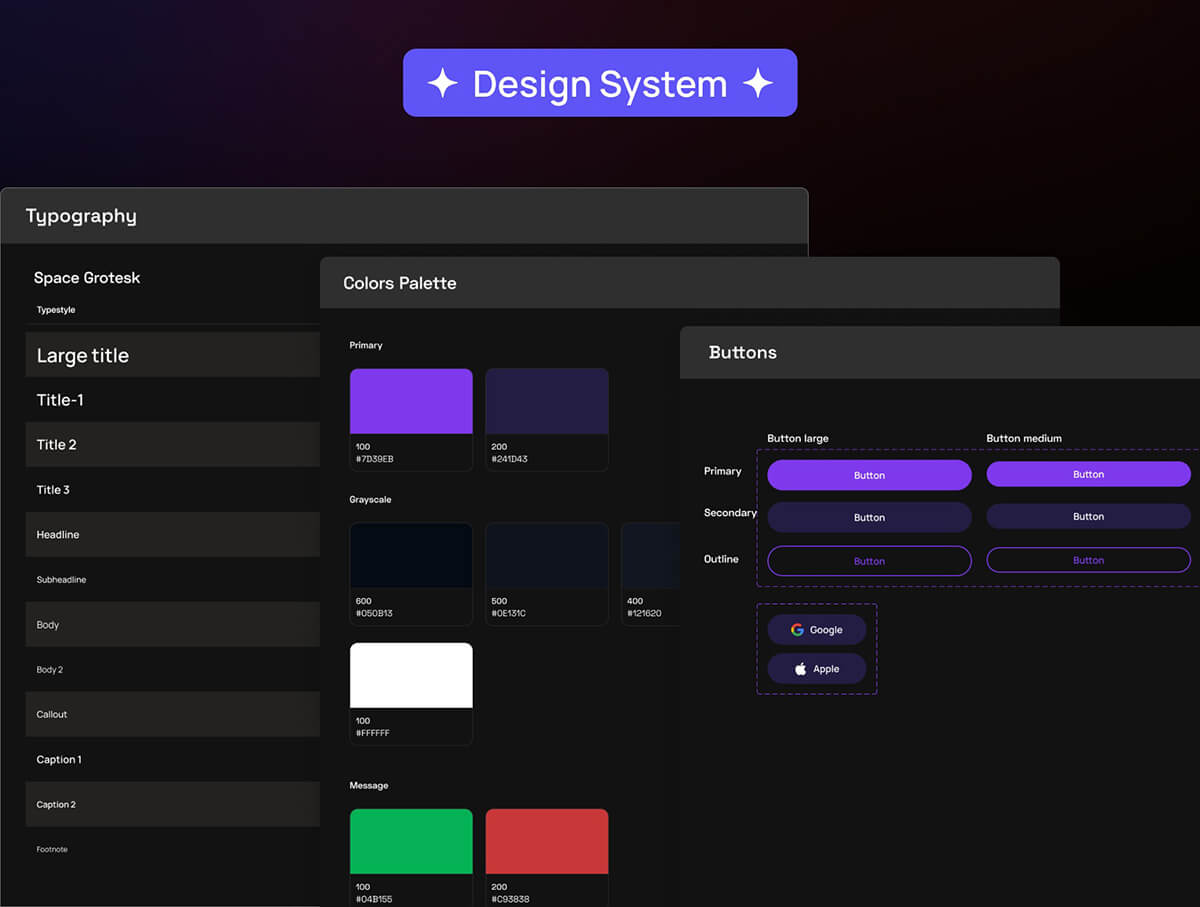Click the Apple logo icon

point(800,669)
